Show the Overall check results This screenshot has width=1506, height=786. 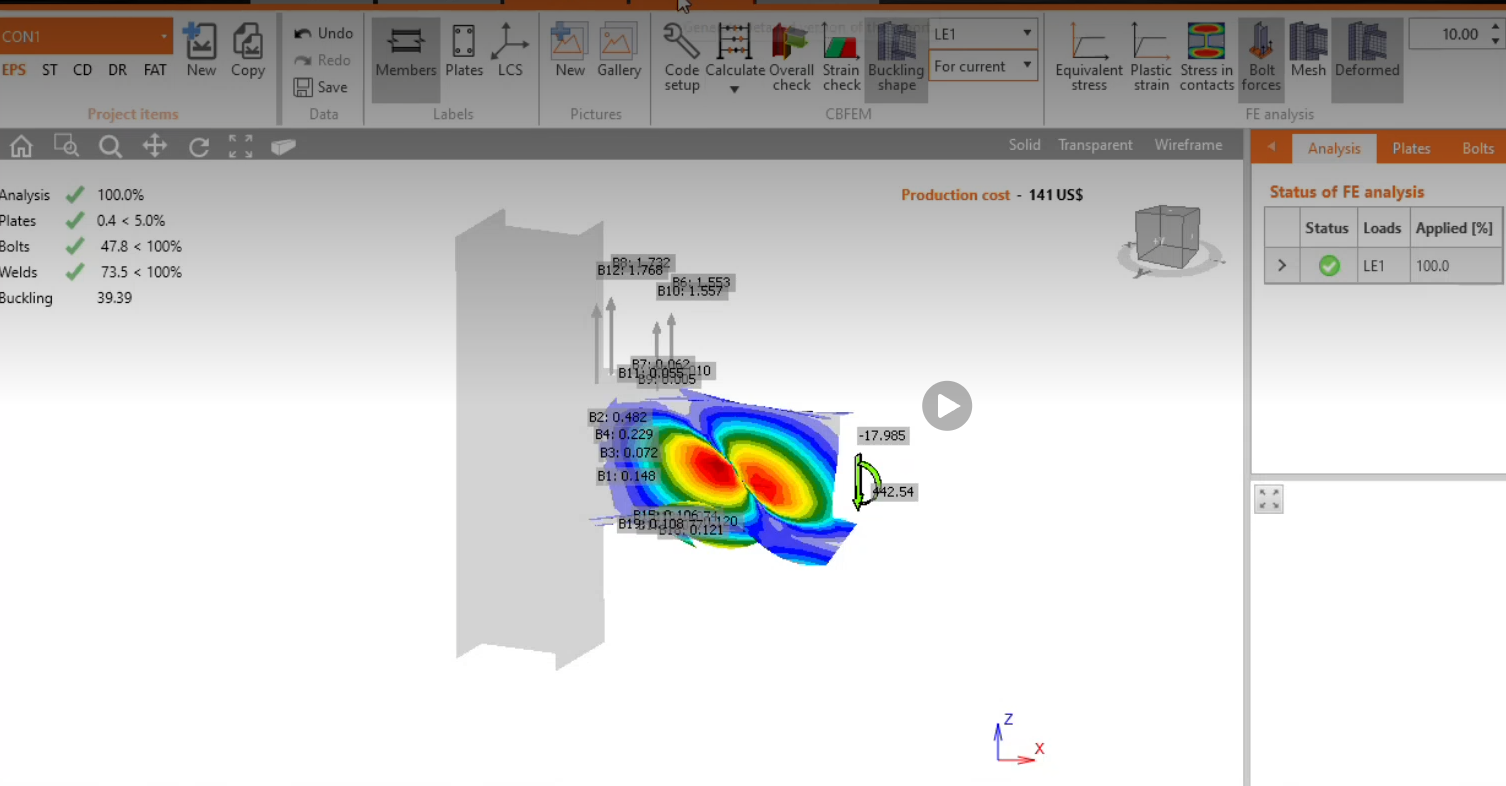(791, 58)
